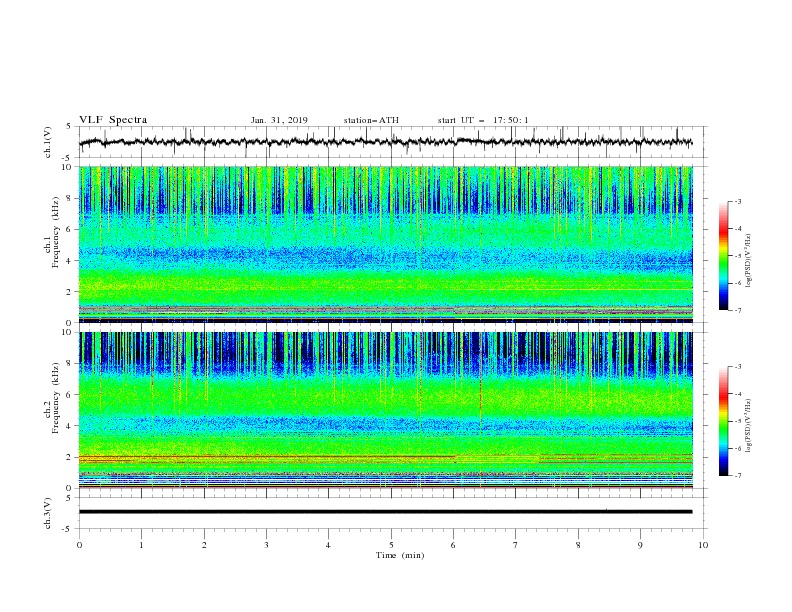Viewport: 792px width, 612px height.
Task: Click the ch.1 voltage waveform trace
Action: click(x=385, y=142)
